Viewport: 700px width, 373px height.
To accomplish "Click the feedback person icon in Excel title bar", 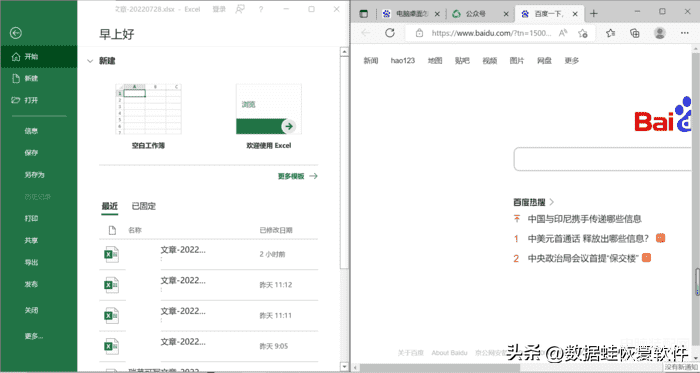I will click(240, 9).
